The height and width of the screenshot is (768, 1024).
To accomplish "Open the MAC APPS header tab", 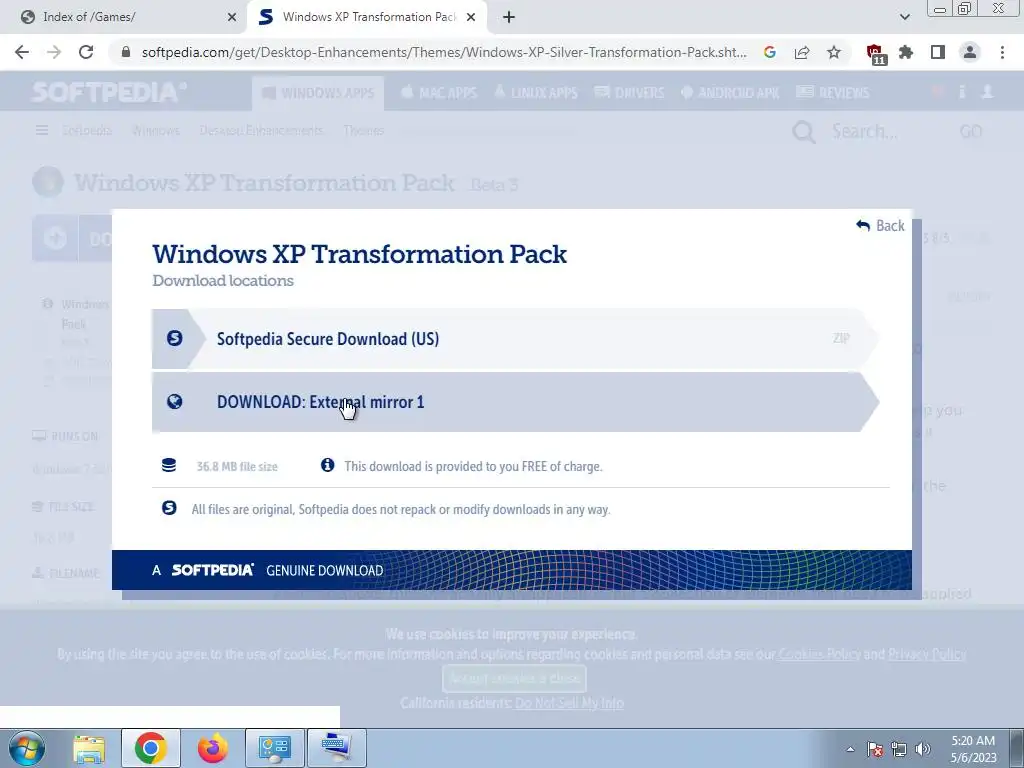I will (x=439, y=93).
